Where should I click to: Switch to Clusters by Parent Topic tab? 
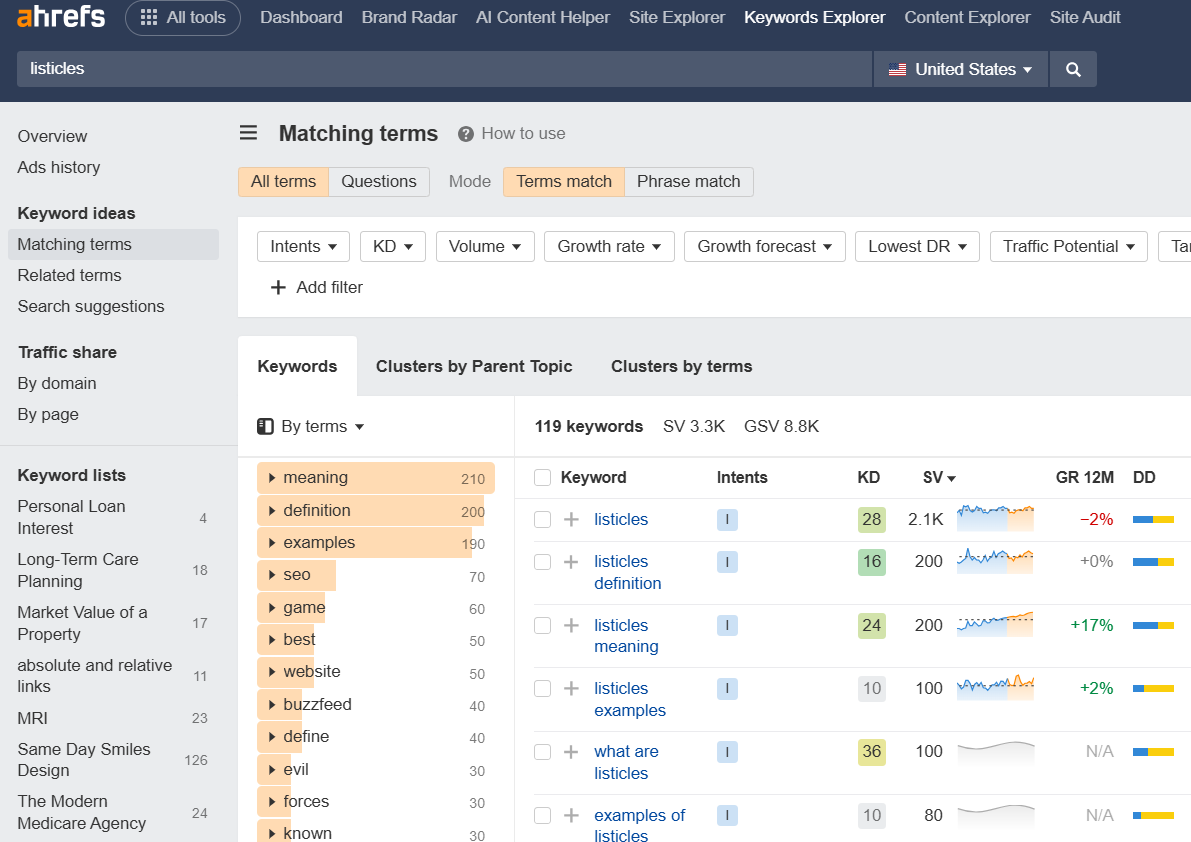point(474,366)
